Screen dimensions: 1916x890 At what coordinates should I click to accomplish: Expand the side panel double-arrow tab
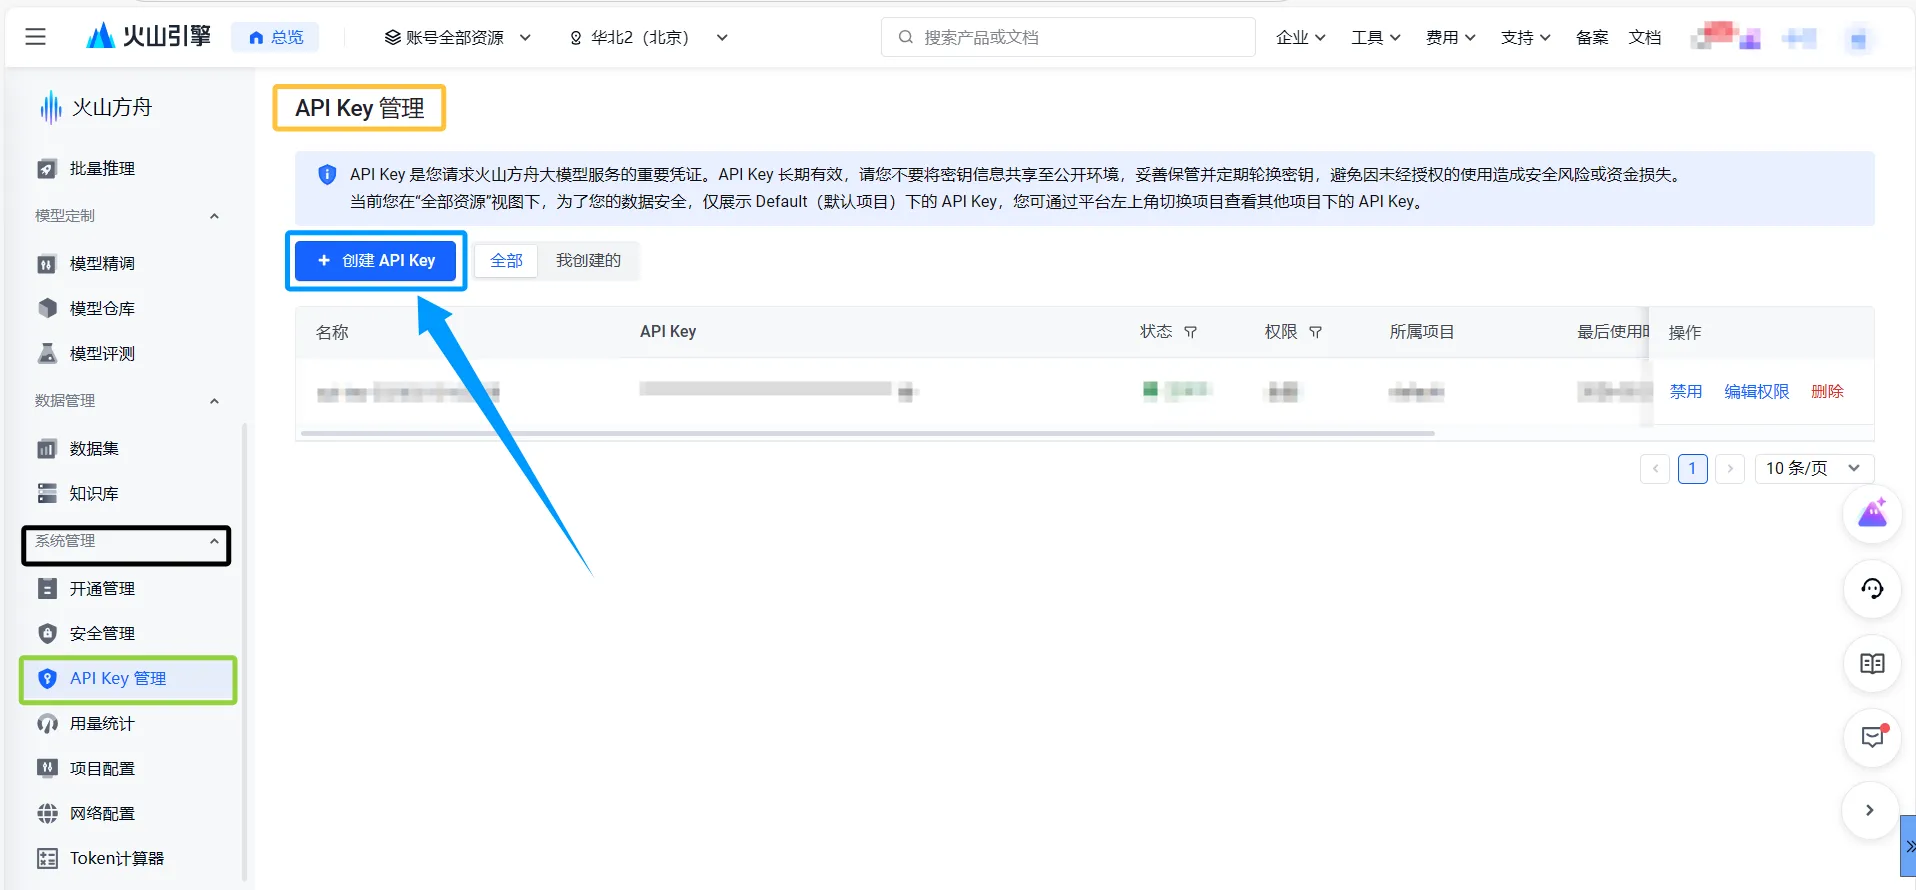1908,846
